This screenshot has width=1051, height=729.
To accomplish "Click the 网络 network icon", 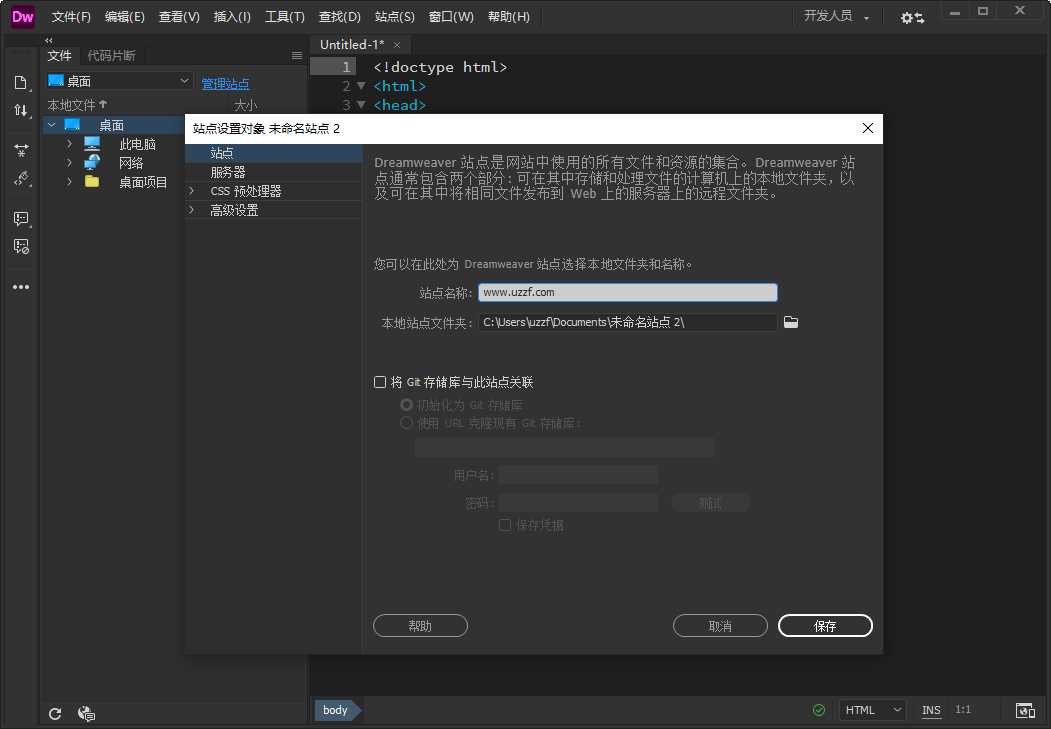I will [x=92, y=162].
